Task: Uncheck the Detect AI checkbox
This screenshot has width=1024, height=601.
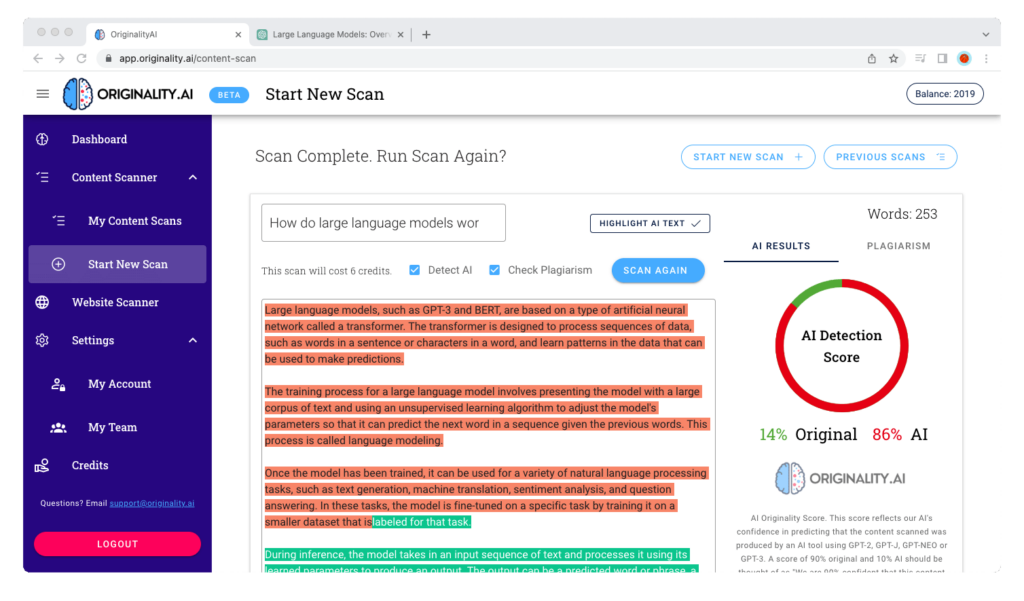Action: click(x=415, y=270)
